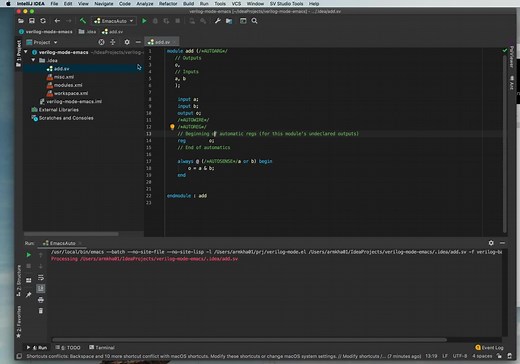
Task: Print the Run console output
Action: [41, 300]
